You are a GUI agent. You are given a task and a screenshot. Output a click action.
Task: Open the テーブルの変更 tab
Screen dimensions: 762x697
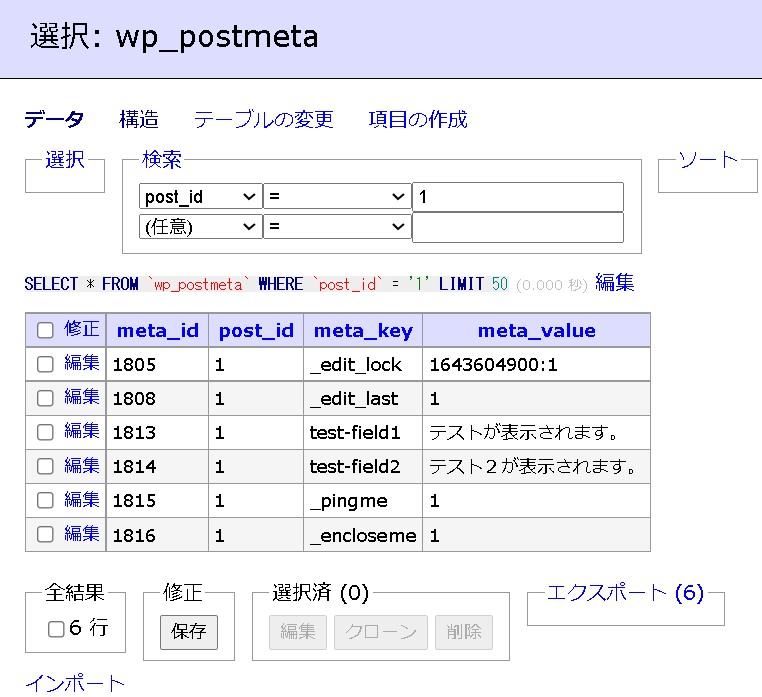[264, 120]
